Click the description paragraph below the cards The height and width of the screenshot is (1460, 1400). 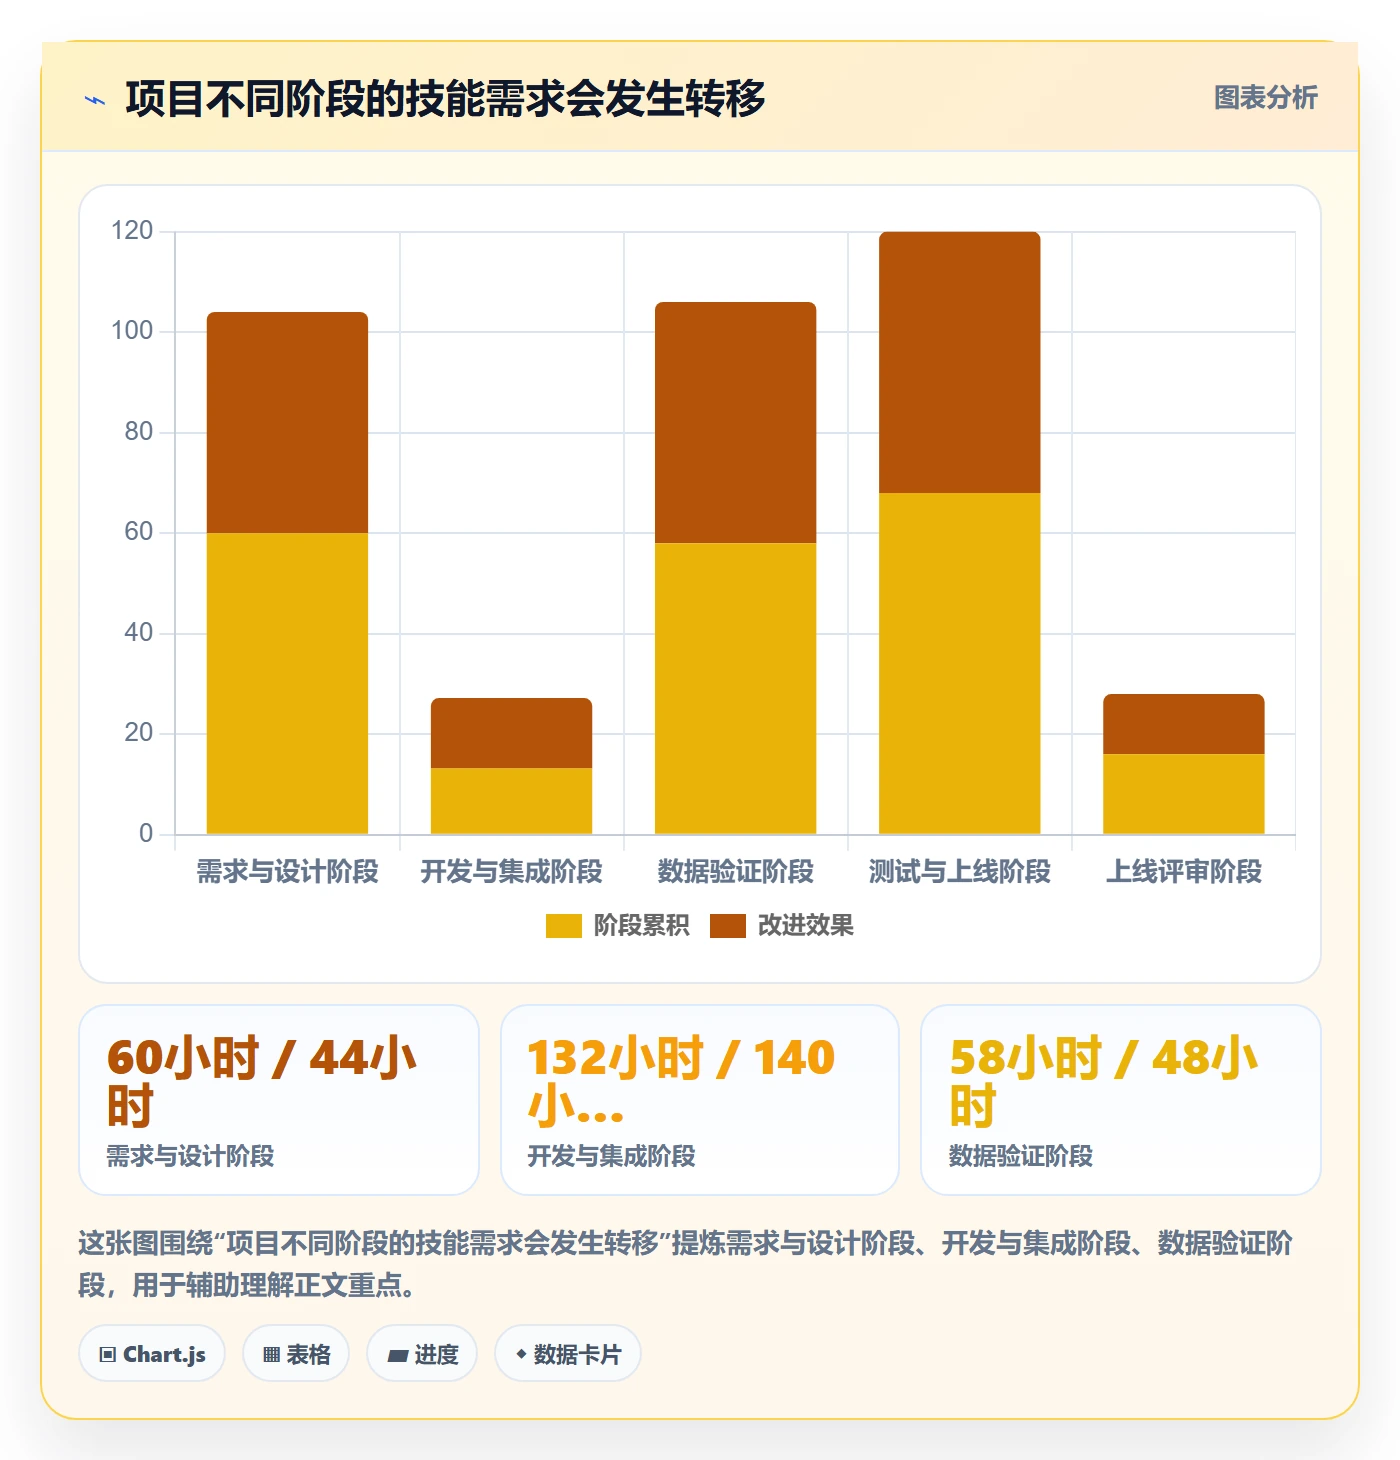(686, 1264)
